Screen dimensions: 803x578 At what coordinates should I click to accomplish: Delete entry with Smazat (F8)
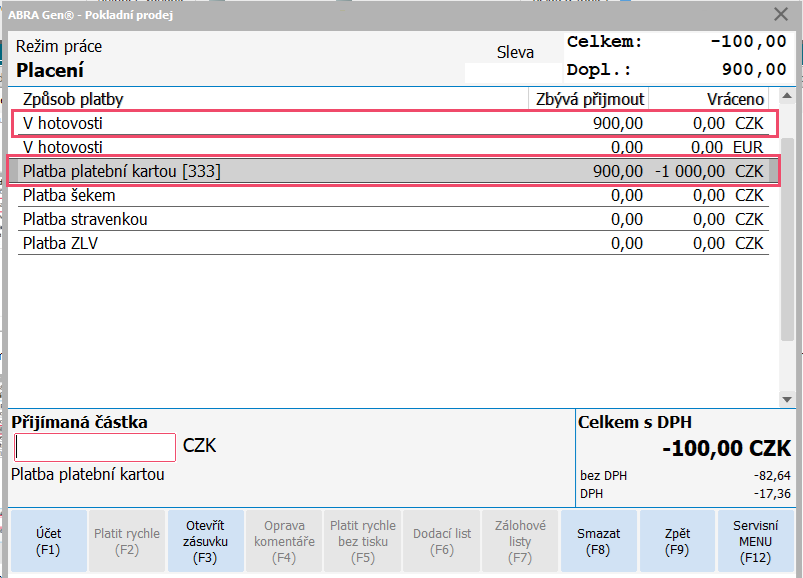(x=599, y=541)
